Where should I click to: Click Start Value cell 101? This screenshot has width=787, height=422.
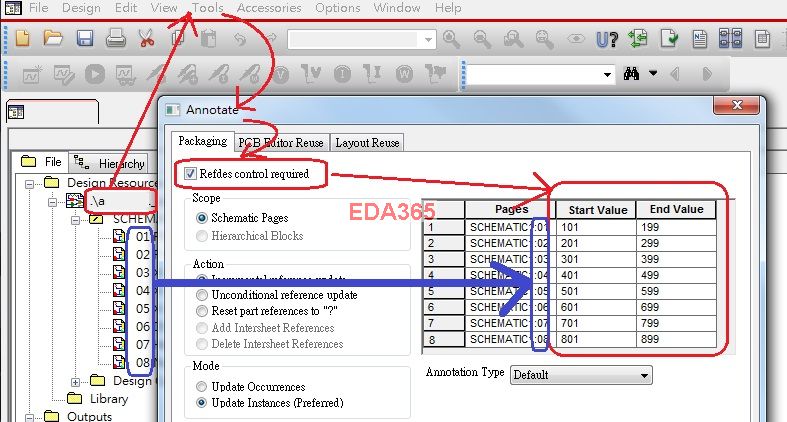(596, 227)
